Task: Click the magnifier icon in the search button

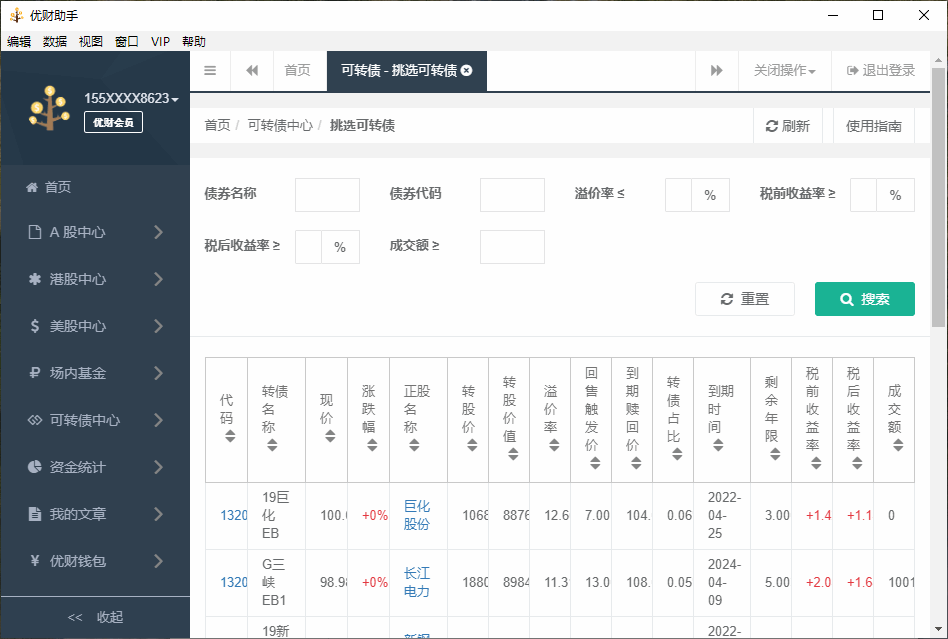Action: click(x=849, y=298)
